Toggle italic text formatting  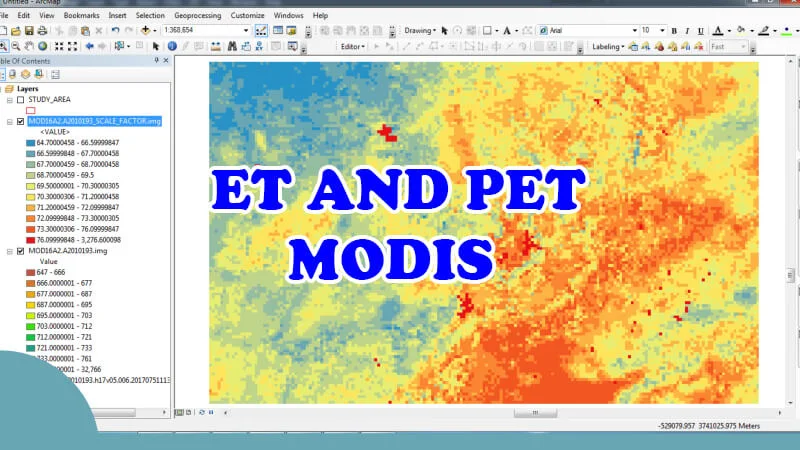(x=687, y=31)
